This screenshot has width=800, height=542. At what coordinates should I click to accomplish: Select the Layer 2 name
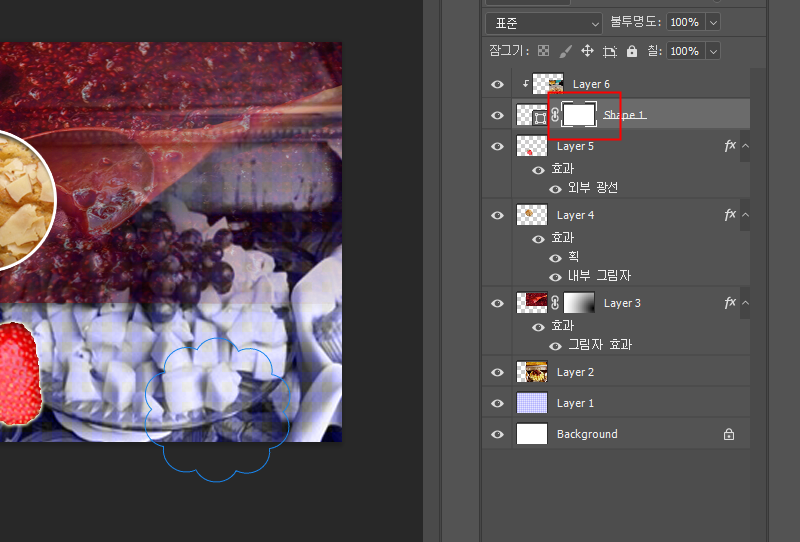576,373
